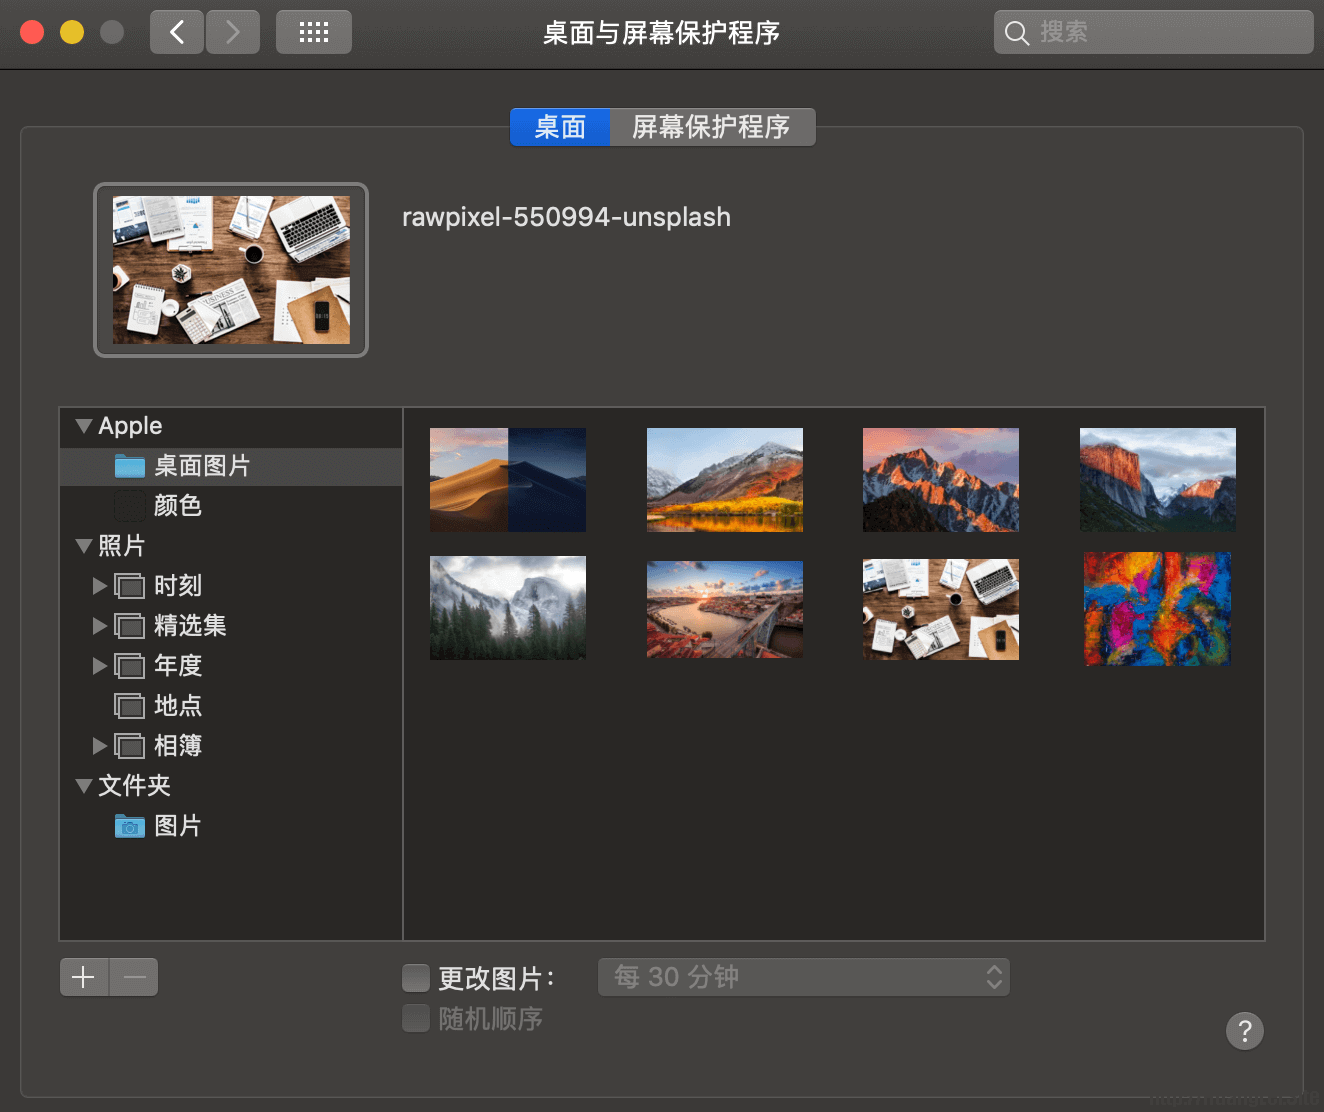The height and width of the screenshot is (1112, 1324).
Task: Click the minus button to remove folder
Action: click(x=134, y=977)
